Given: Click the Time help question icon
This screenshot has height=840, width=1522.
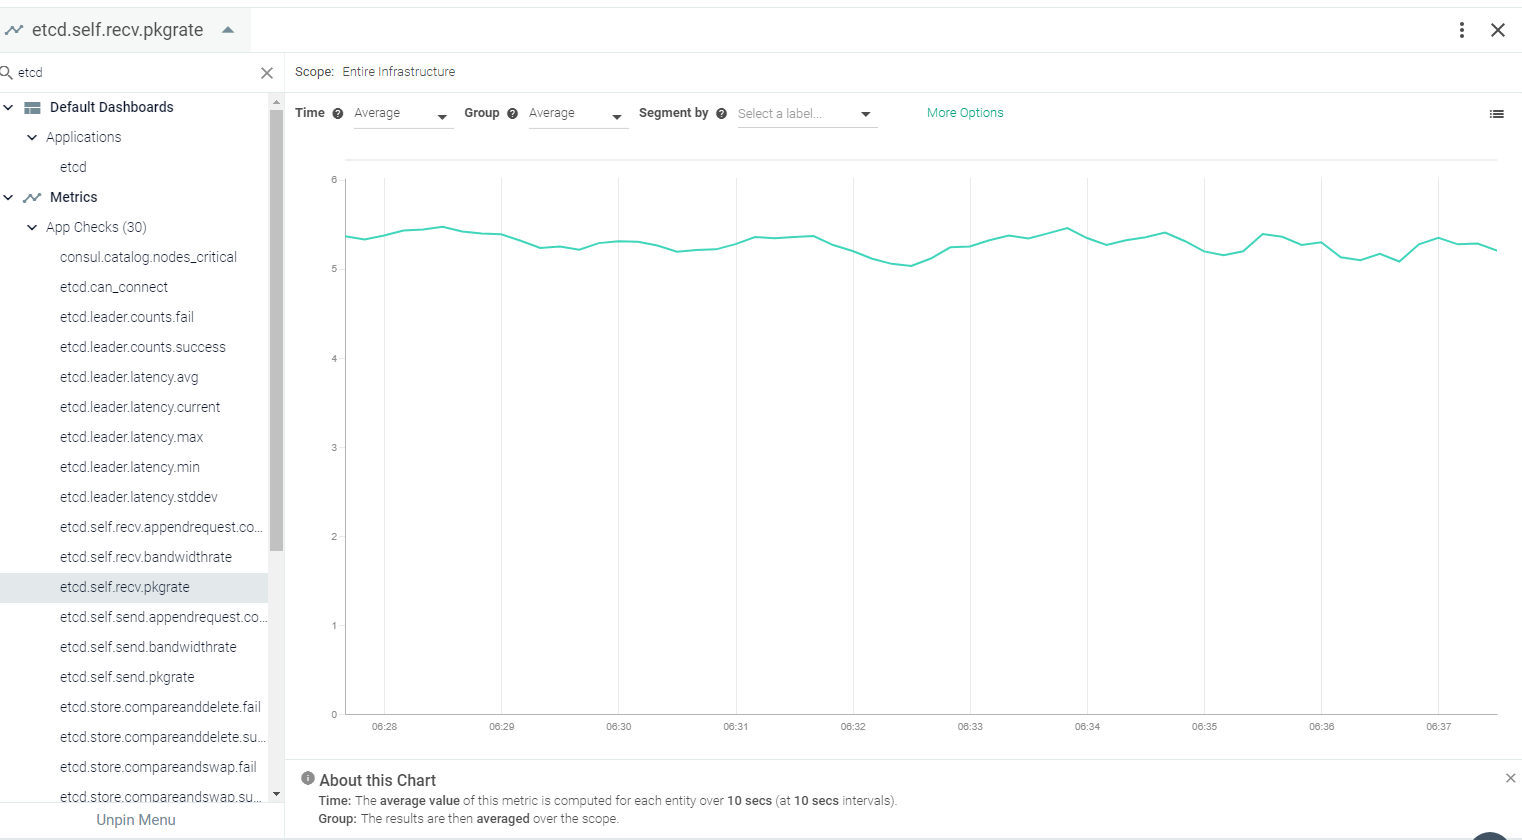Looking at the screenshot, I should (x=338, y=114).
